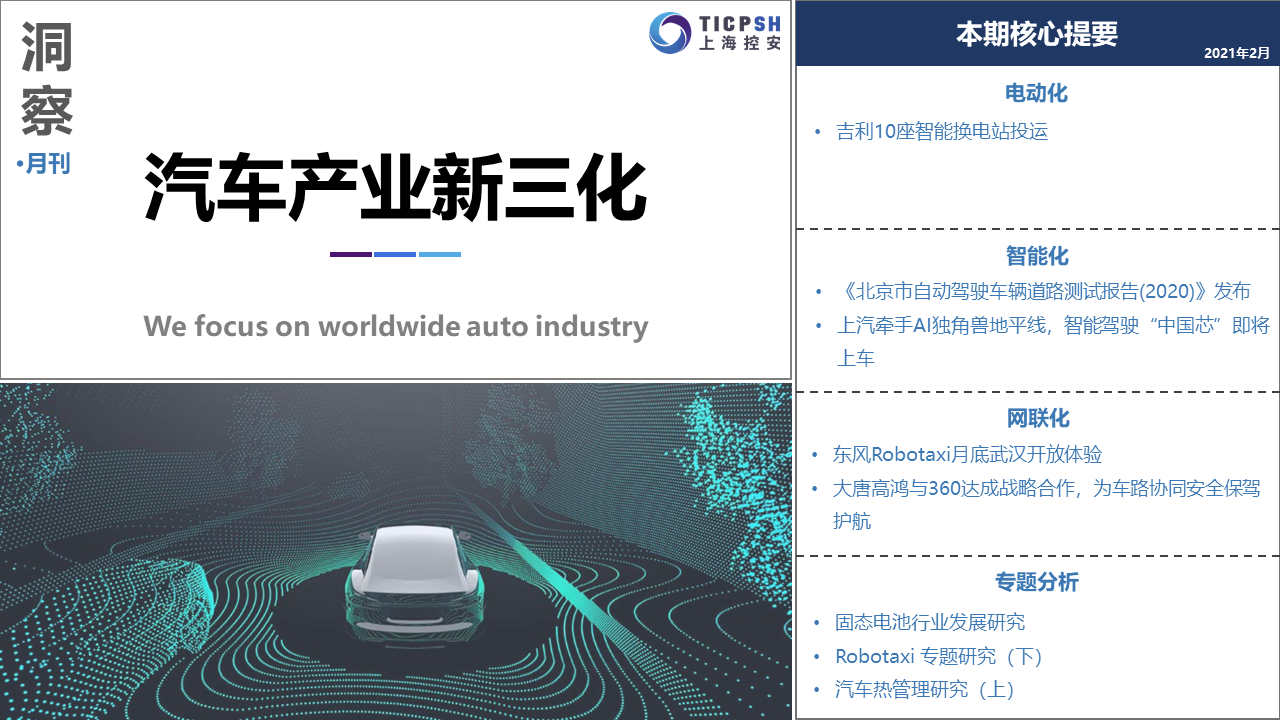Click the light blue bar under the headline
Image resolution: width=1280 pixels, height=720 pixels.
pyautogui.click(x=440, y=254)
